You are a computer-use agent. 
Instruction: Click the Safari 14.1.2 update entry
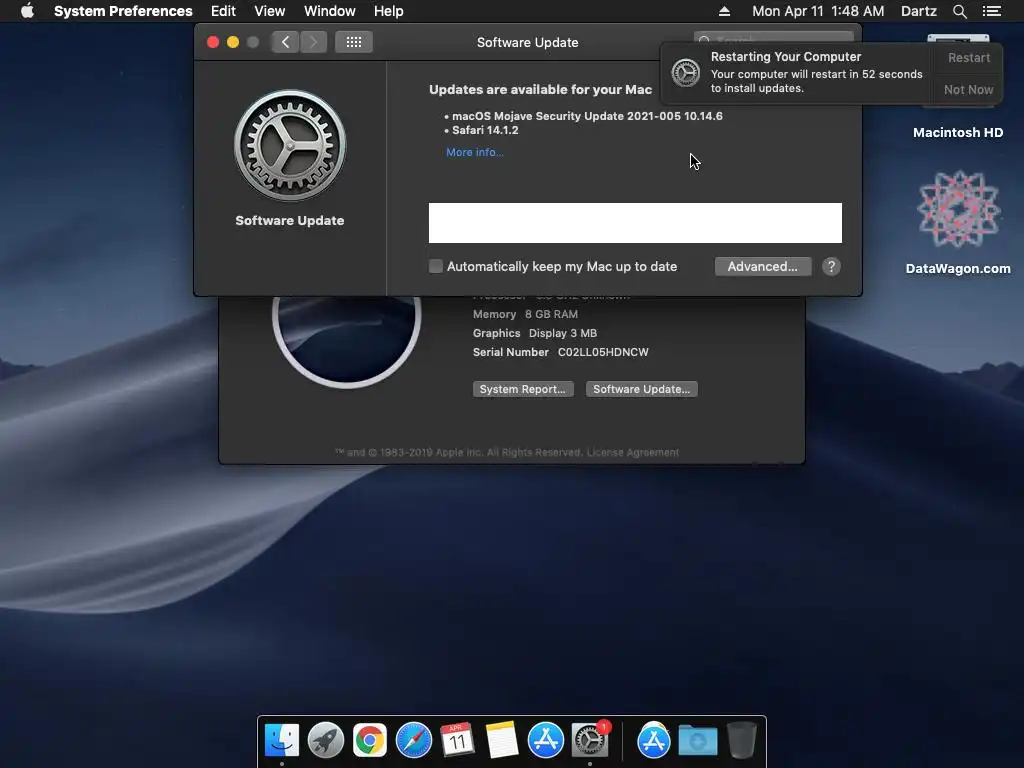pos(485,130)
